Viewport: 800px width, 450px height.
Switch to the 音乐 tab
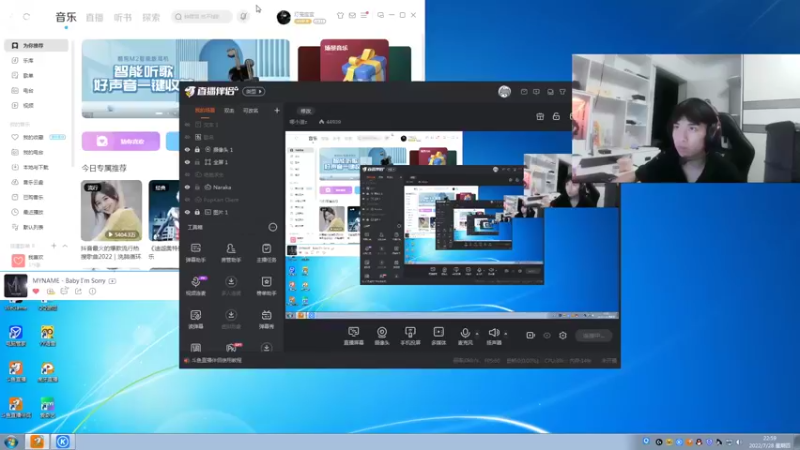tap(66, 17)
